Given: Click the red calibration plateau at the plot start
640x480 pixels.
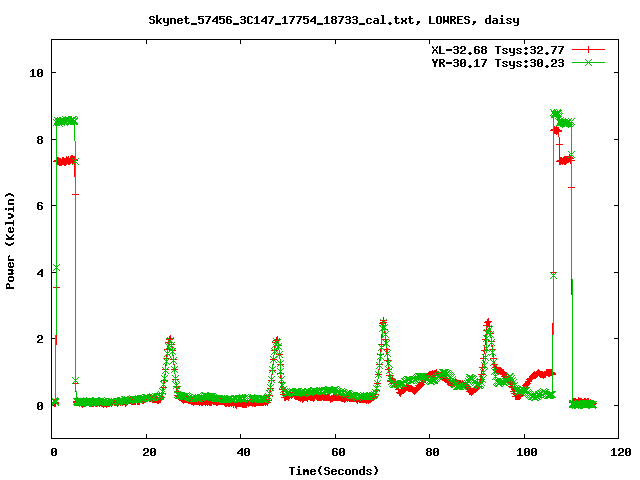Looking at the screenshot, I should point(65,161).
